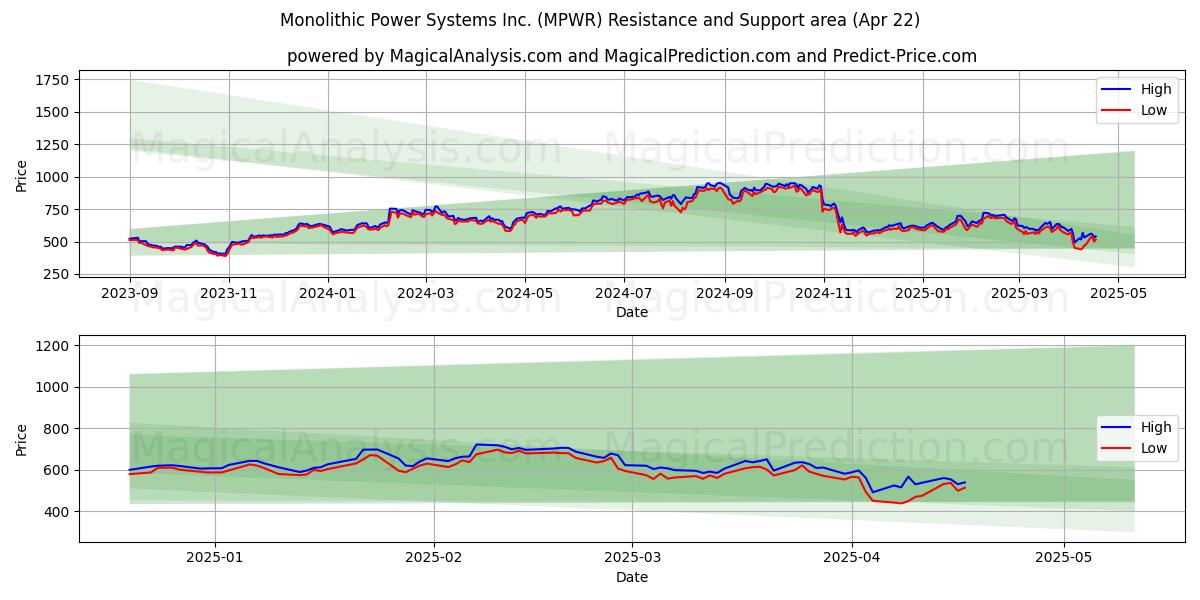This screenshot has width=1200, height=600.
Task: Click the 1500 price tick label
Action: click(52, 113)
